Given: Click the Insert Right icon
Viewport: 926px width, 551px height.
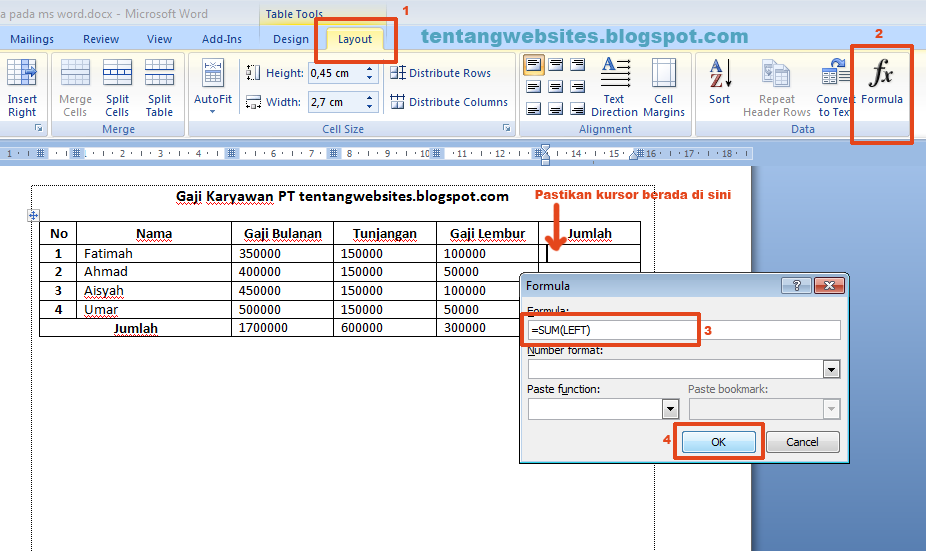Looking at the screenshot, I should (21, 88).
